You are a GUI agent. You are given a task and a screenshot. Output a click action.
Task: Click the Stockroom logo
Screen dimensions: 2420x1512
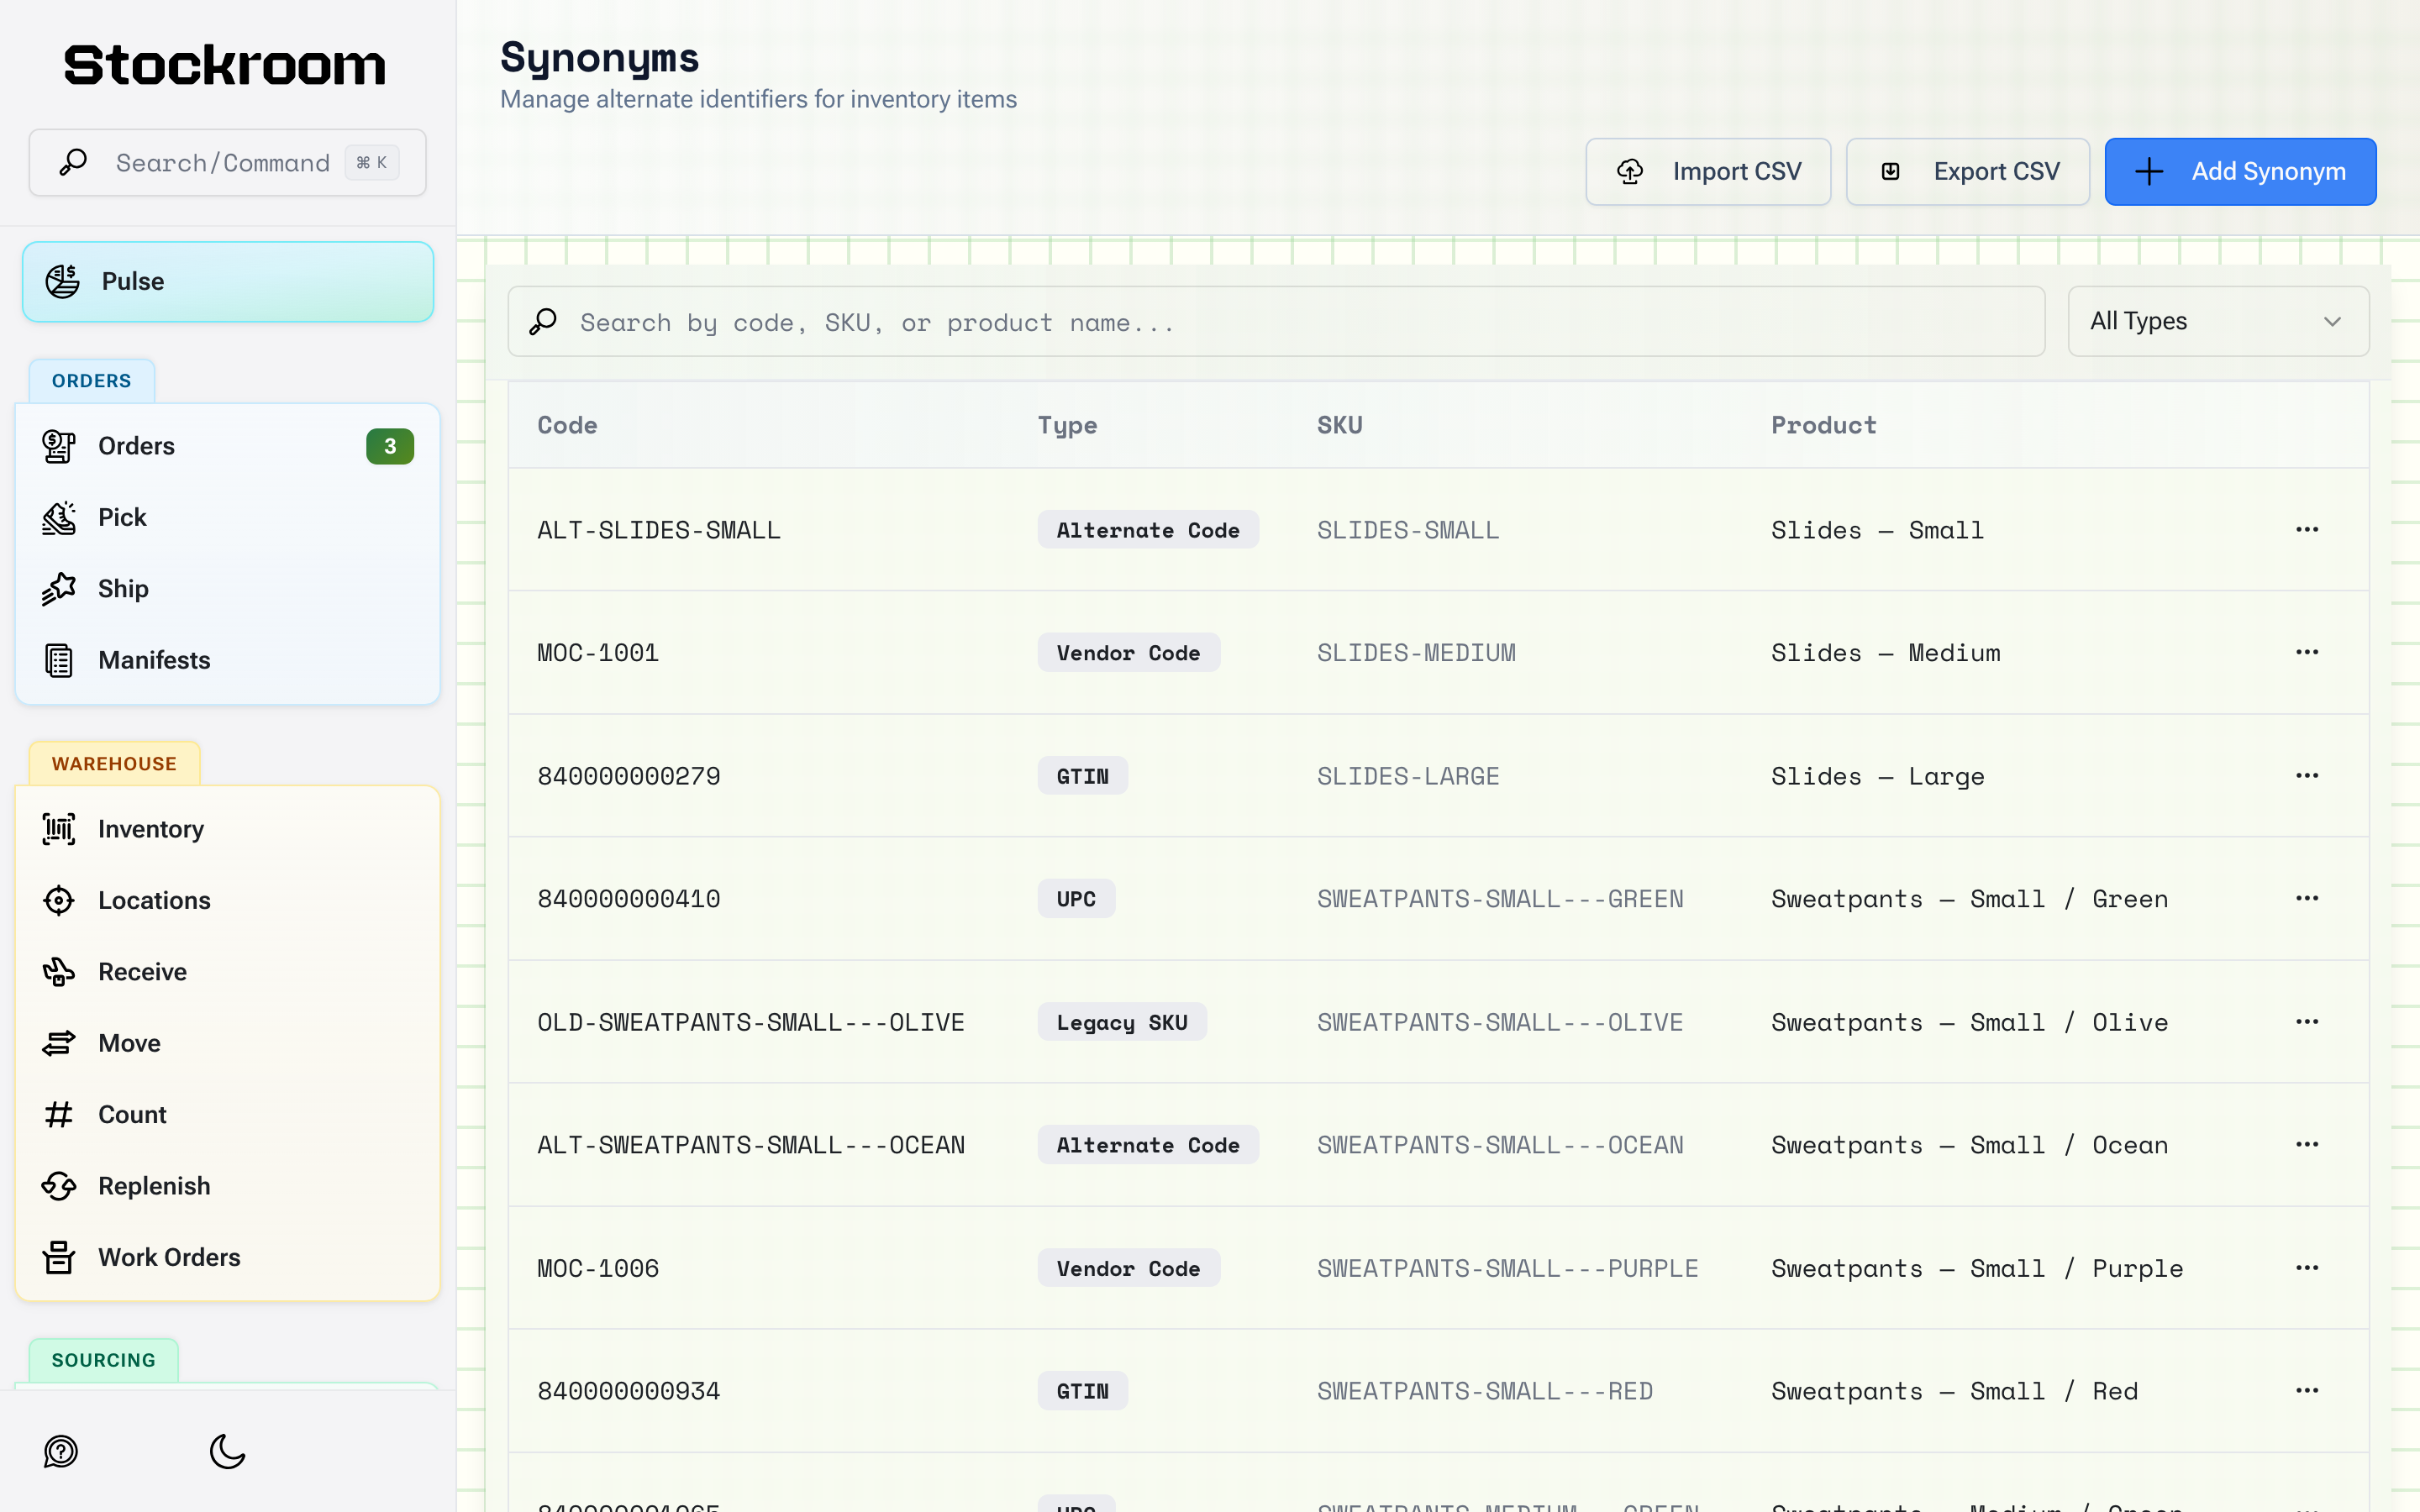click(x=224, y=65)
